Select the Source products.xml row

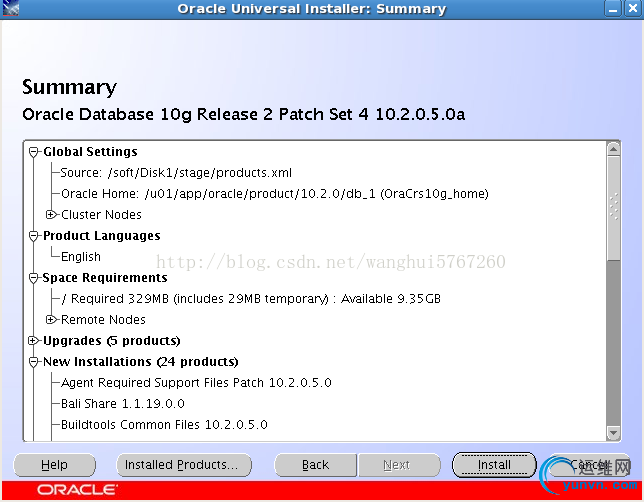coord(176,173)
